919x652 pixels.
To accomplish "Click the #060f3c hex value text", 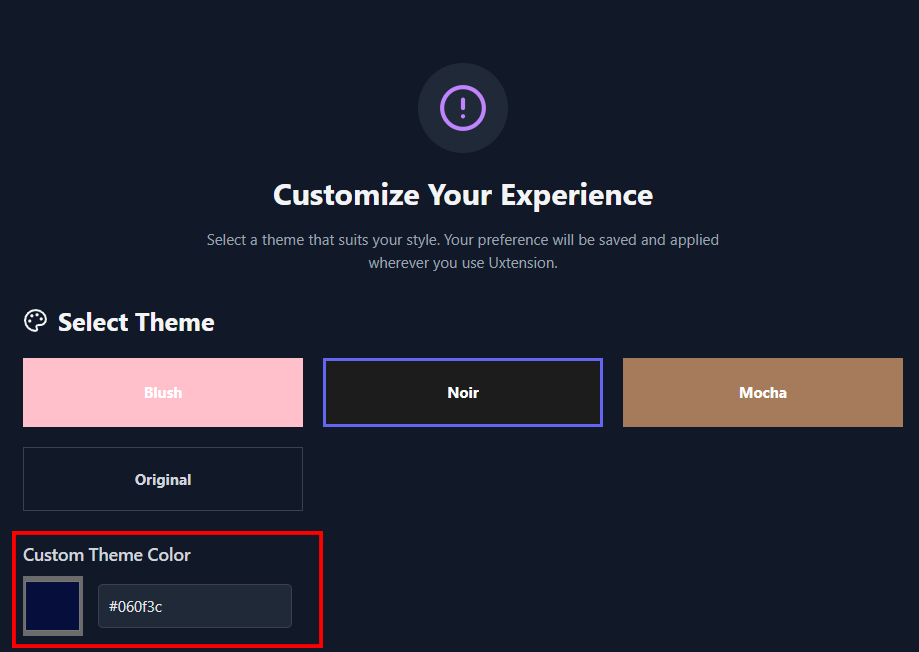I will click(x=135, y=606).
